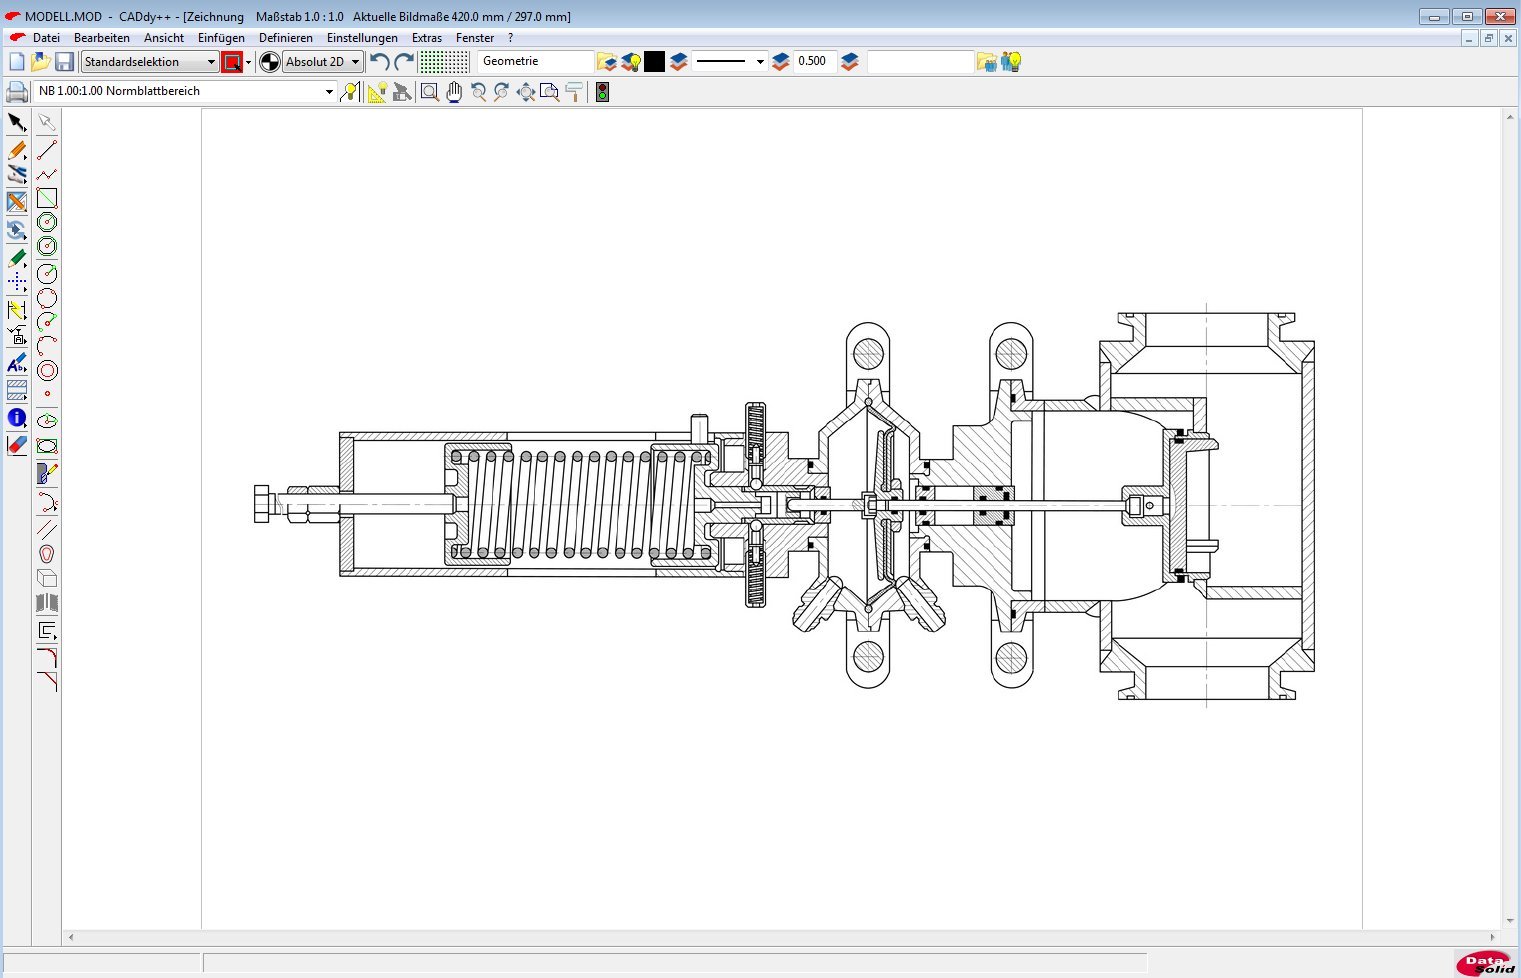This screenshot has height=978, width=1521.
Task: Select the concentric red circles tool
Action: [47, 370]
